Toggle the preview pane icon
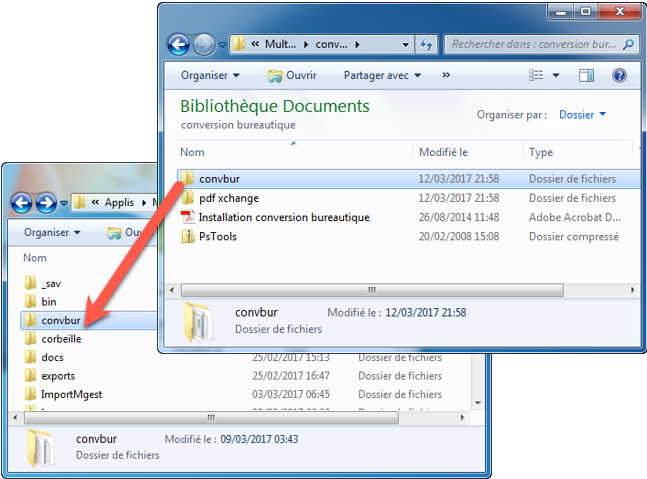 (587, 76)
